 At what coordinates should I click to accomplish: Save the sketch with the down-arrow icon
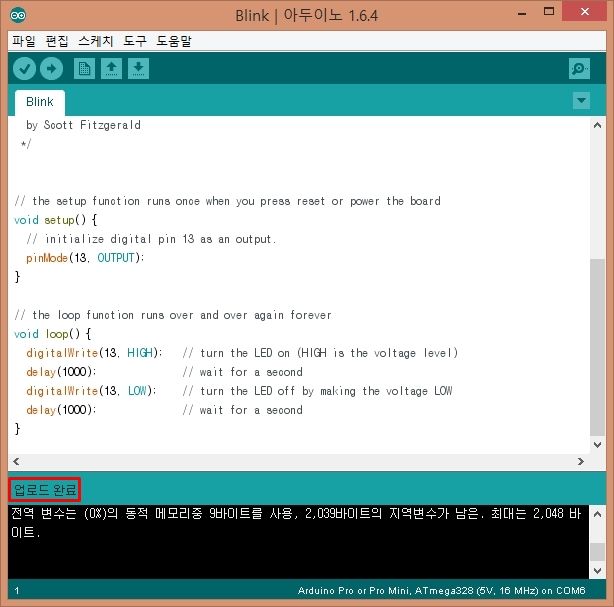point(138,69)
